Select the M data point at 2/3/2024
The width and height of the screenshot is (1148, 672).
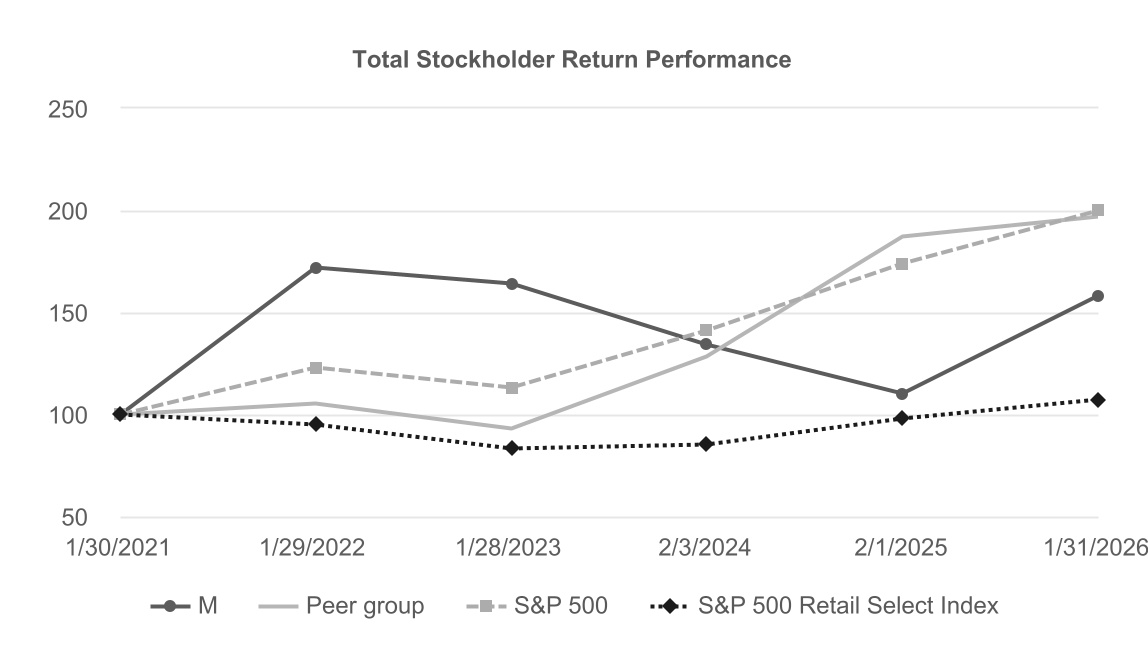(706, 344)
